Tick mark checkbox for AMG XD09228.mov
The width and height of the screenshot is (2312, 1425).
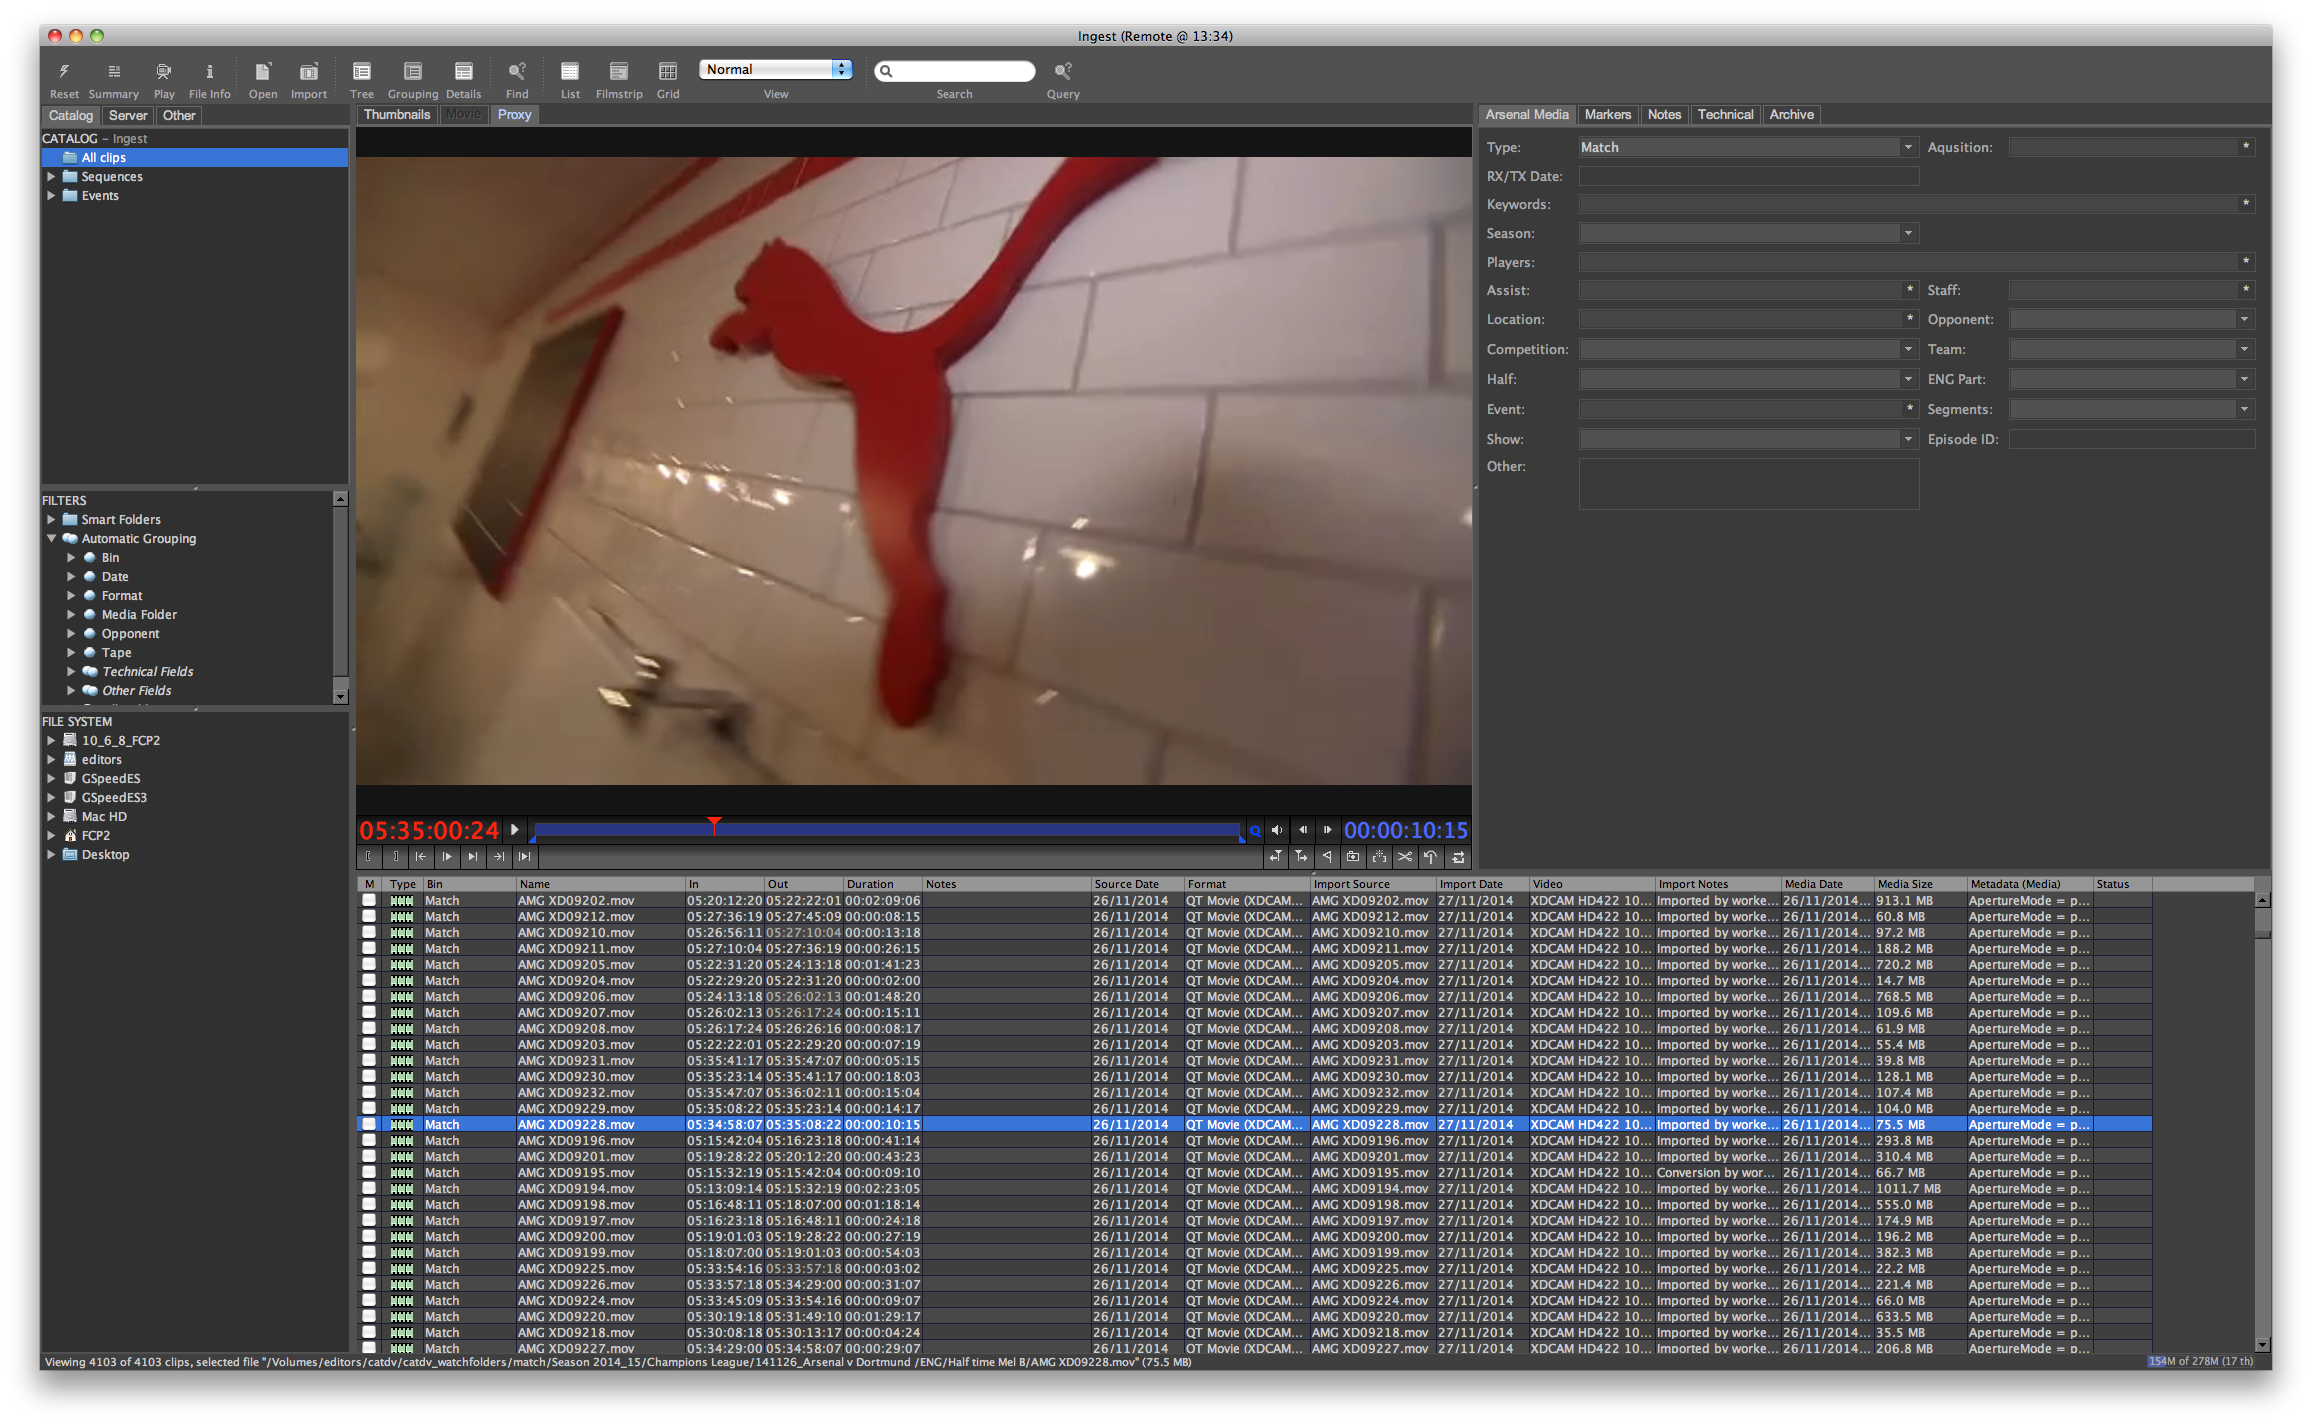coord(369,1125)
